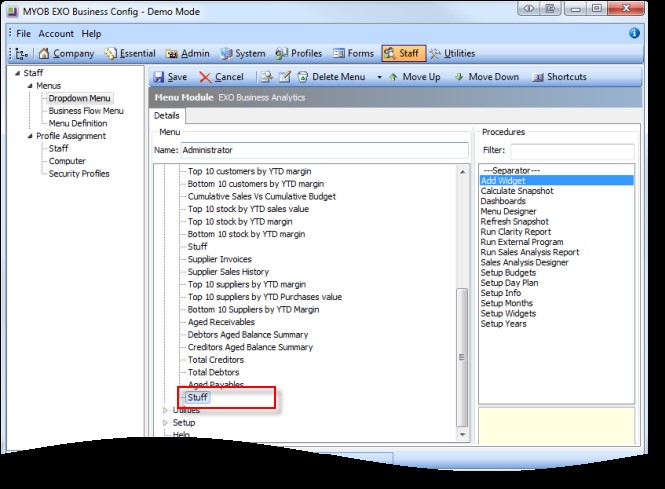Select Aged Receivables menu item
The height and width of the screenshot is (489, 665).
pos(221,322)
